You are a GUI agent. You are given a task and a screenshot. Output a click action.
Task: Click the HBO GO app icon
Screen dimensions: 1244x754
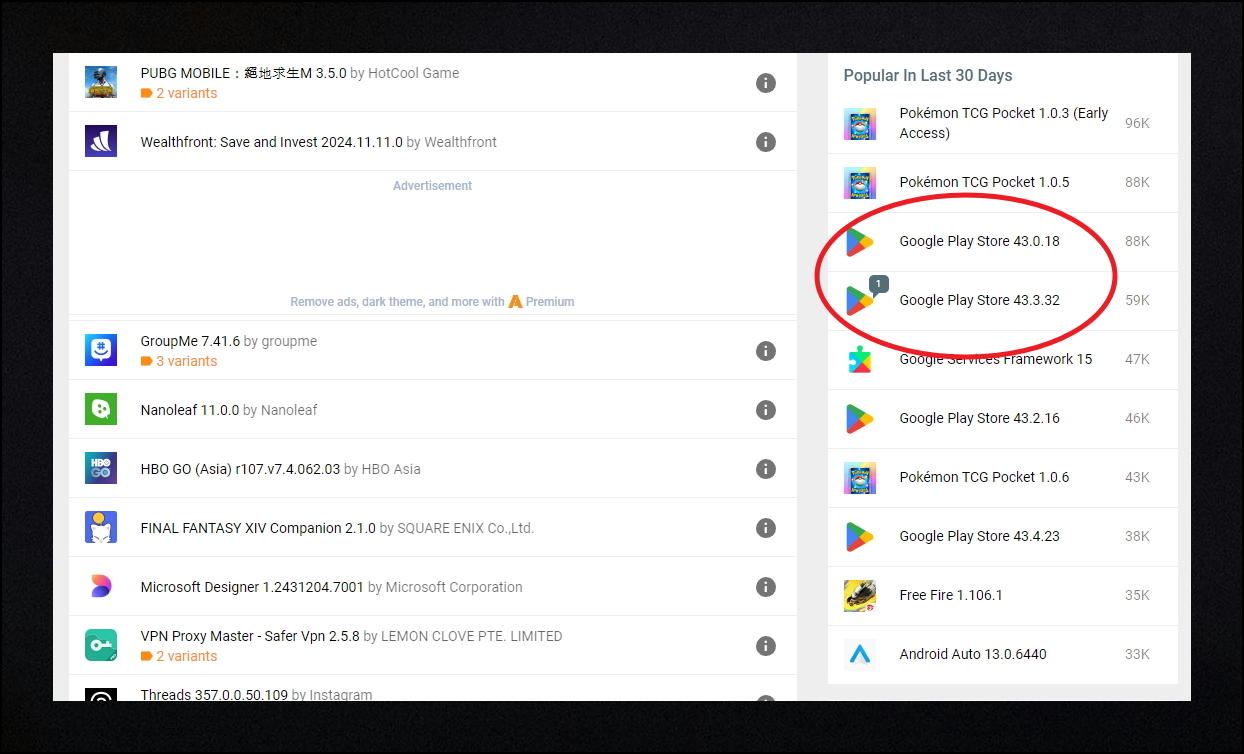[x=101, y=468]
